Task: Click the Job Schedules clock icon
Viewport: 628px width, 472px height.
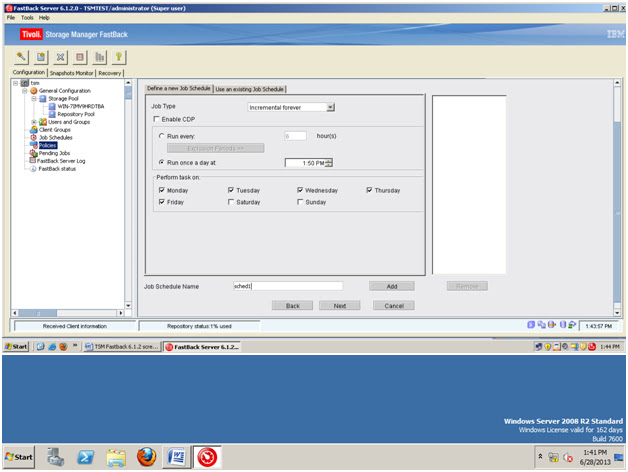Action: pos(34,137)
